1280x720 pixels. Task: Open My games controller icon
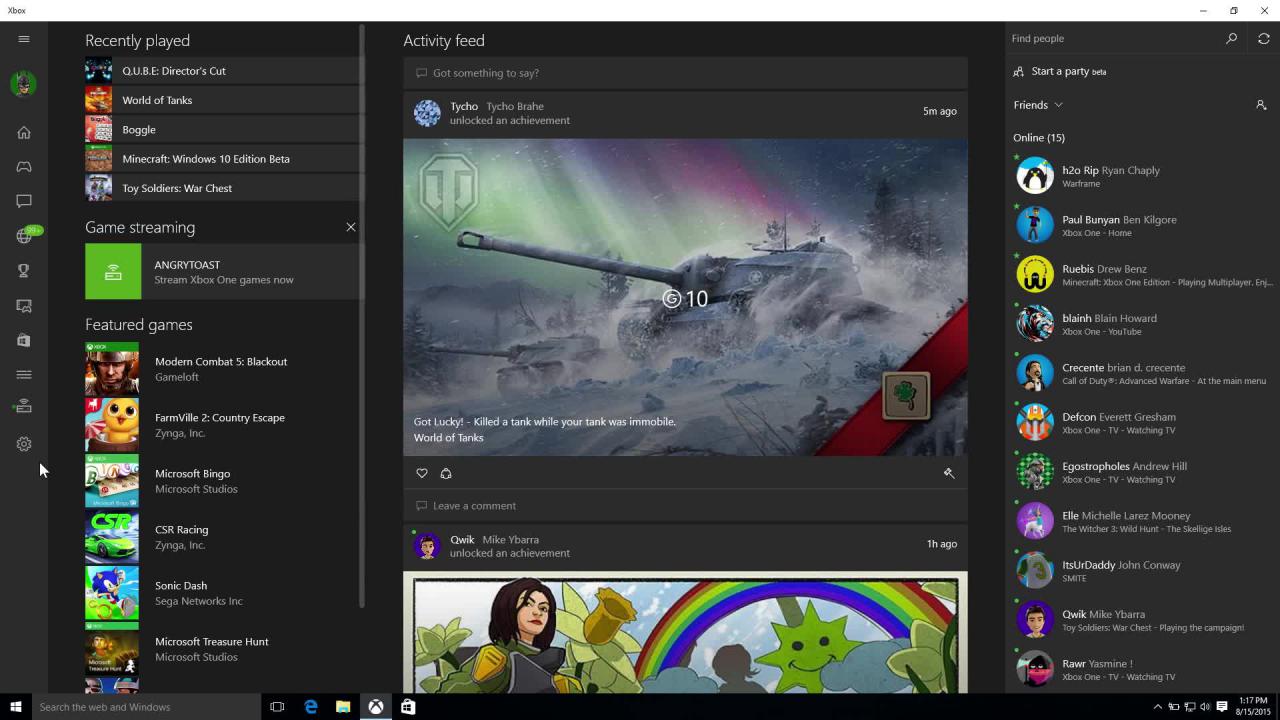click(x=24, y=167)
